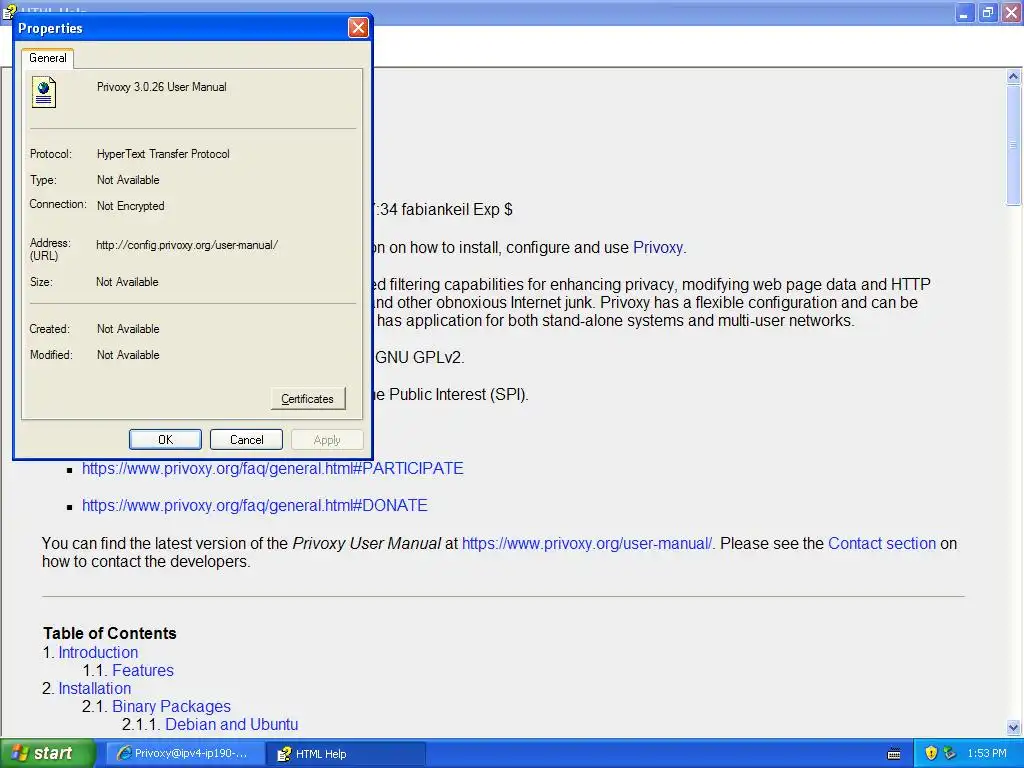
Task: Click scrollbar down arrow in HTML Help
Action: [x=1014, y=727]
